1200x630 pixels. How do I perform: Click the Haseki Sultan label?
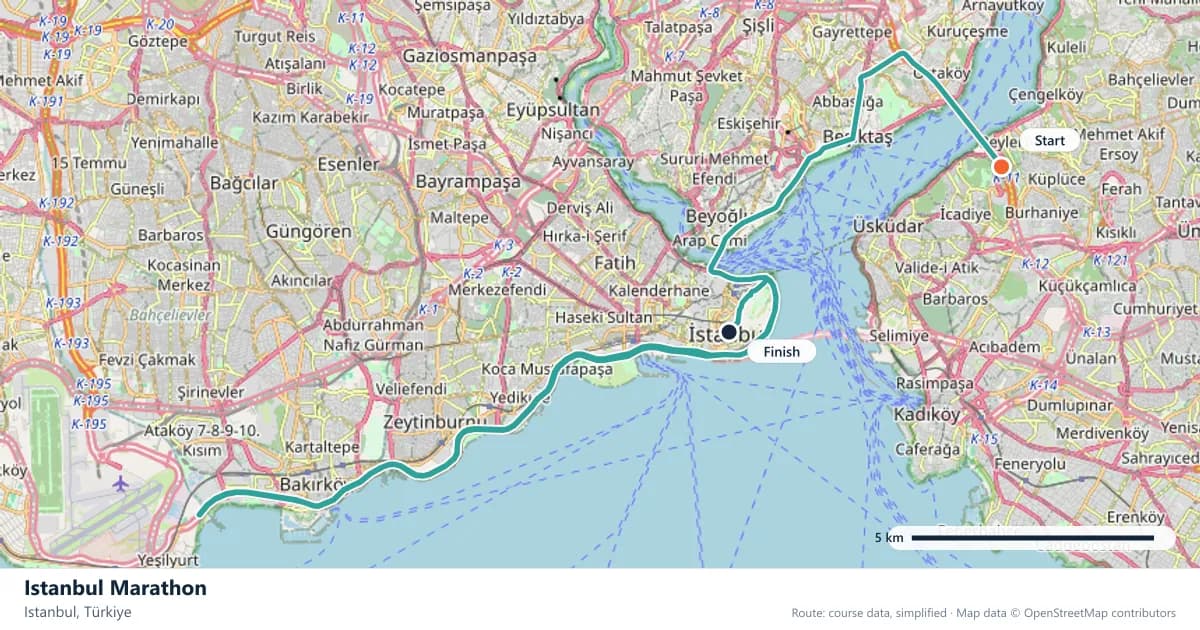pyautogui.click(x=603, y=317)
